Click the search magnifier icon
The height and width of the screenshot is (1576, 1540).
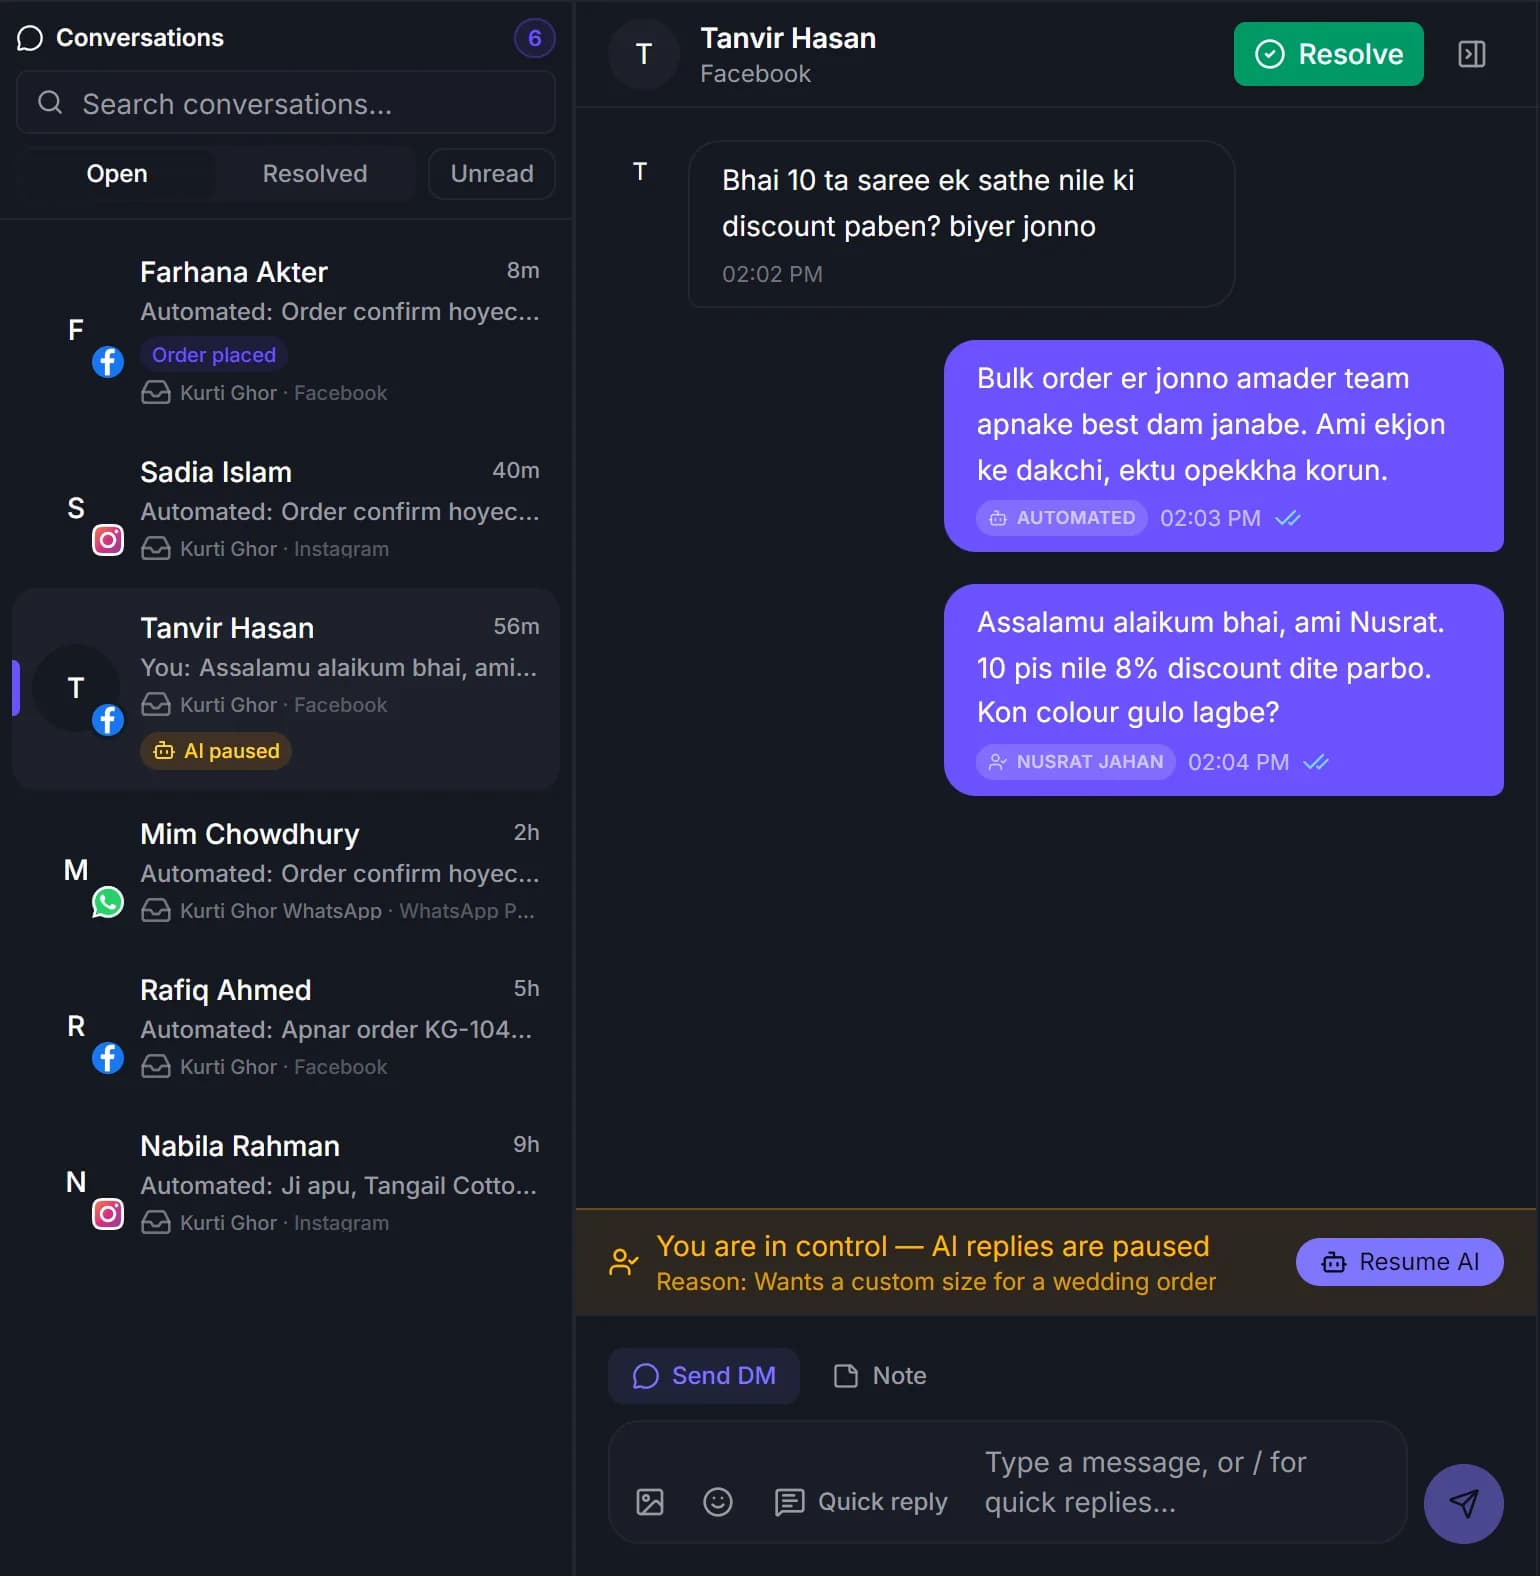(50, 102)
